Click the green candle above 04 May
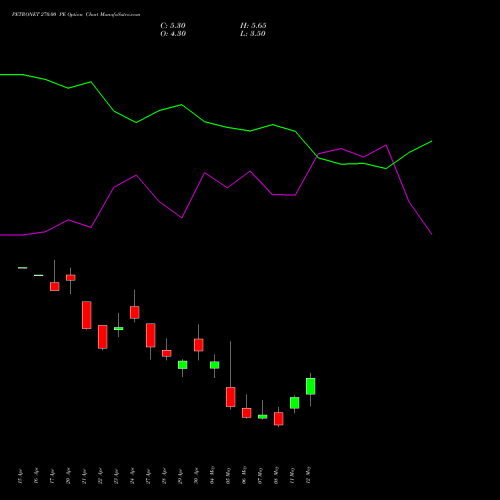500x500 pixels. coord(215,365)
